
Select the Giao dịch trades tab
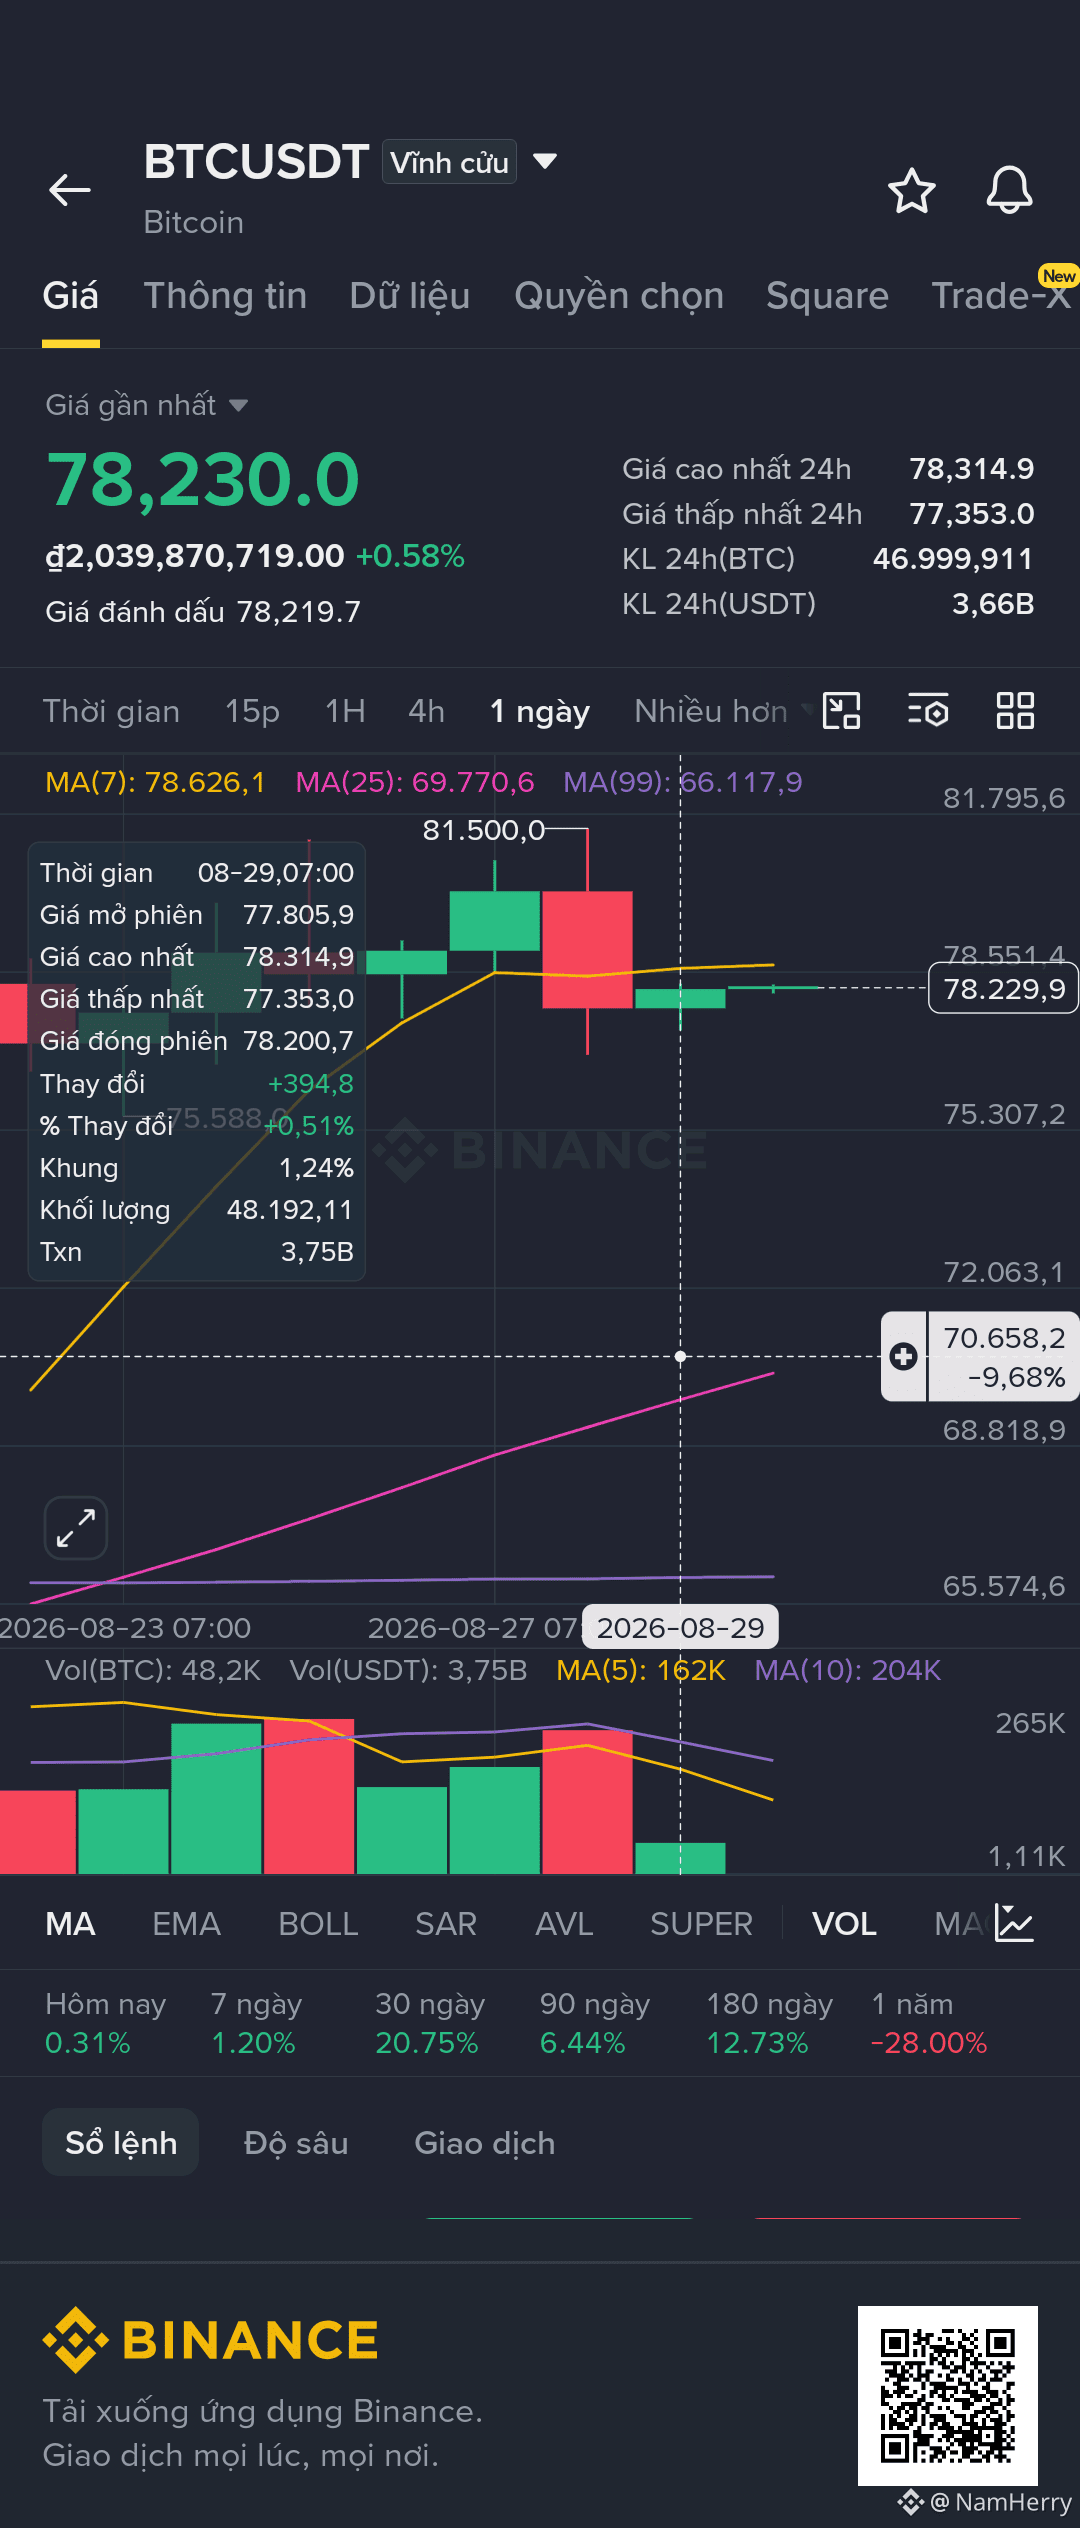485,2142
